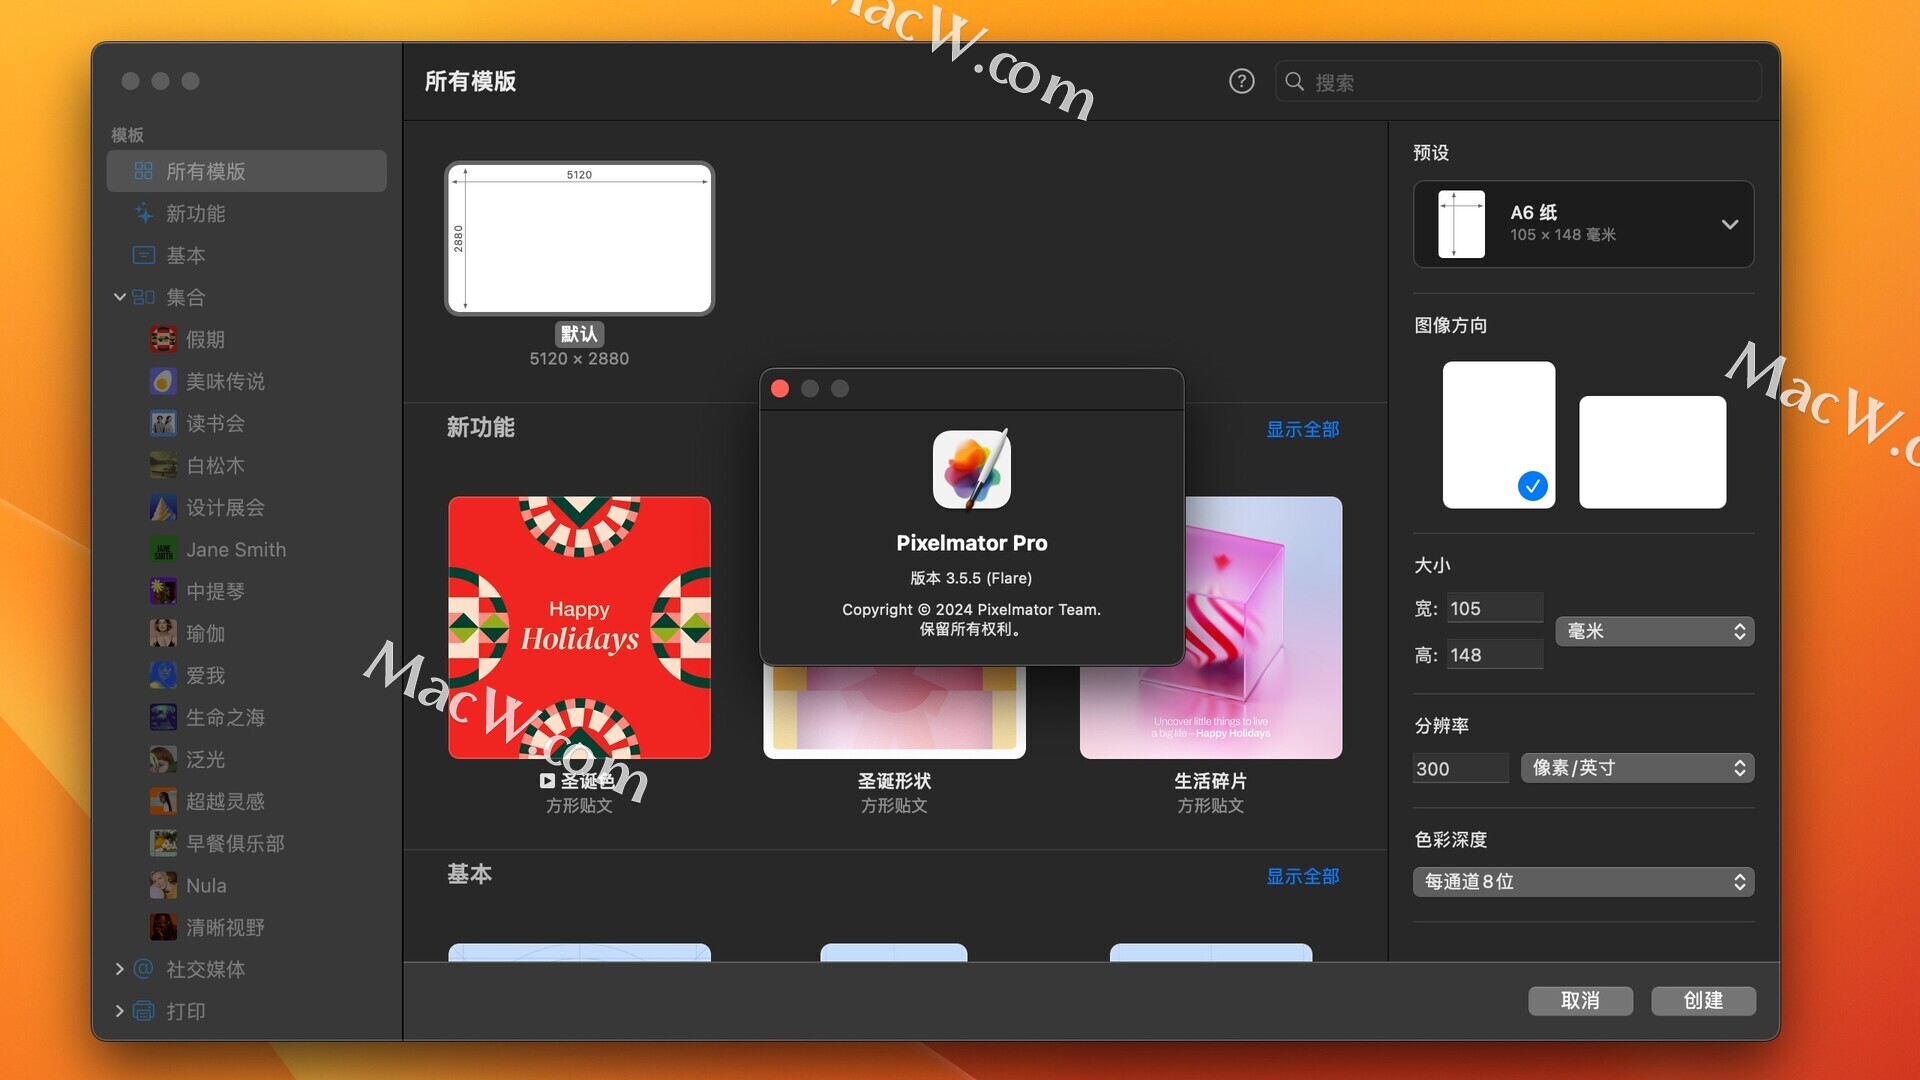Expand the 打印 sidebar group
The width and height of the screenshot is (1920, 1080).
click(x=119, y=1011)
